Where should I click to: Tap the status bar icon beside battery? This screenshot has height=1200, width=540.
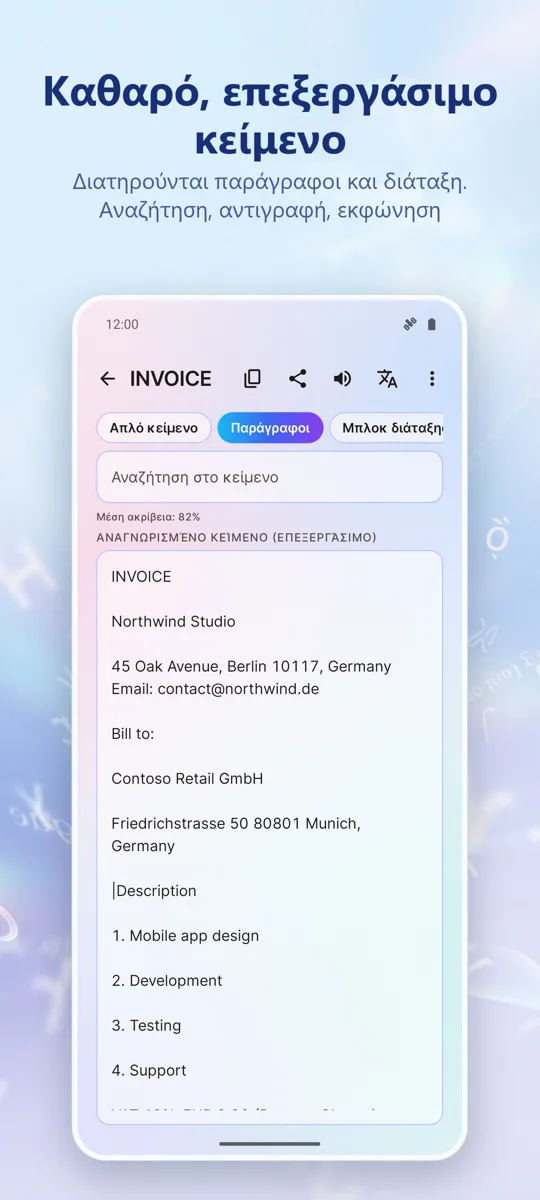408,324
